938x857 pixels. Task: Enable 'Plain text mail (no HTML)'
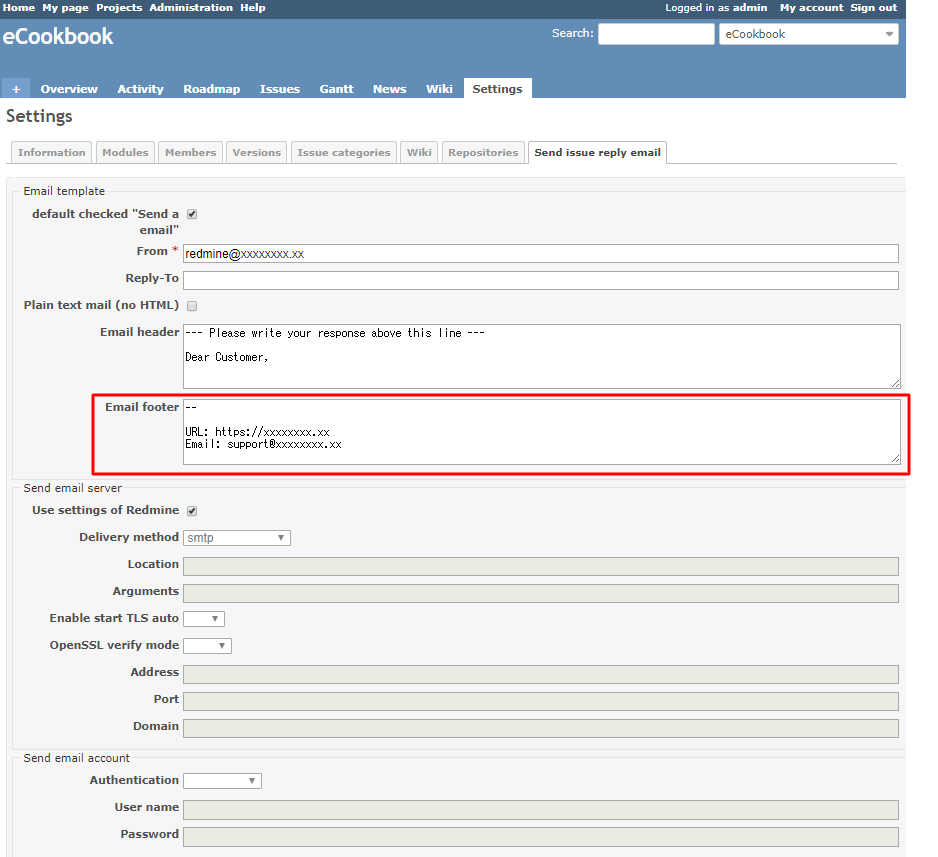pos(191,305)
